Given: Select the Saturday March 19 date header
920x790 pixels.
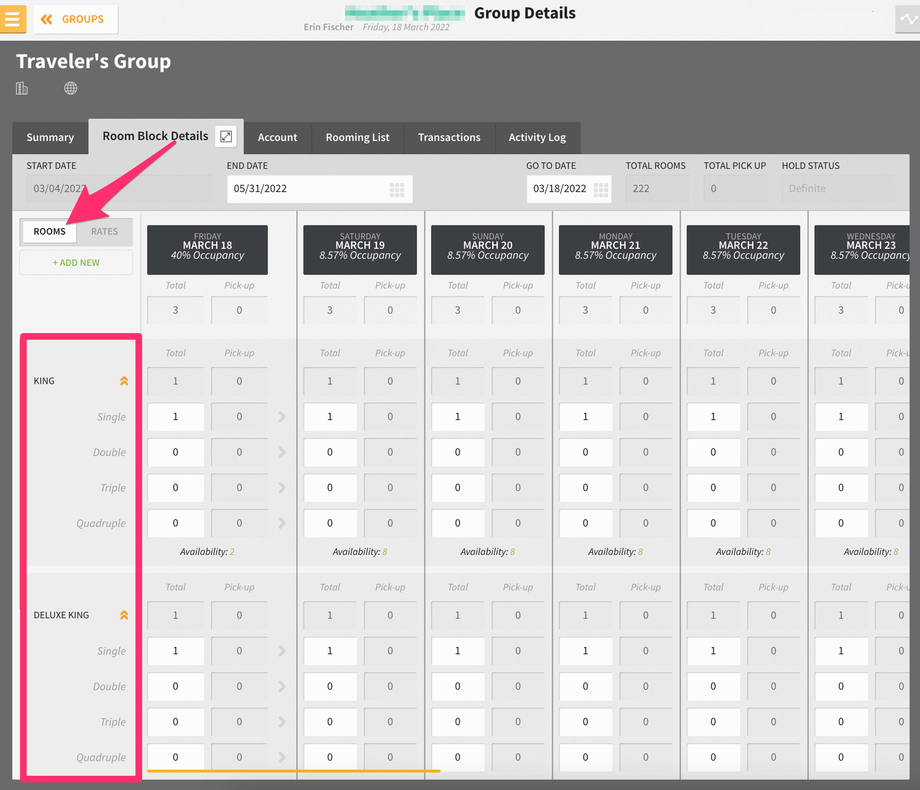Looking at the screenshot, I should click(360, 249).
